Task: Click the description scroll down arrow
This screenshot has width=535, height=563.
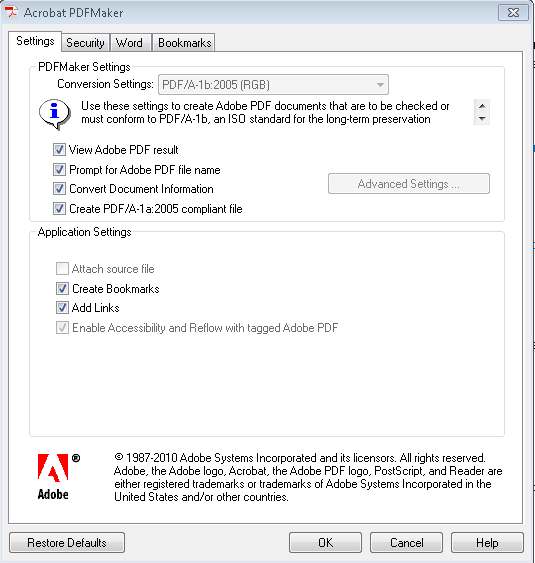Action: 482,118
